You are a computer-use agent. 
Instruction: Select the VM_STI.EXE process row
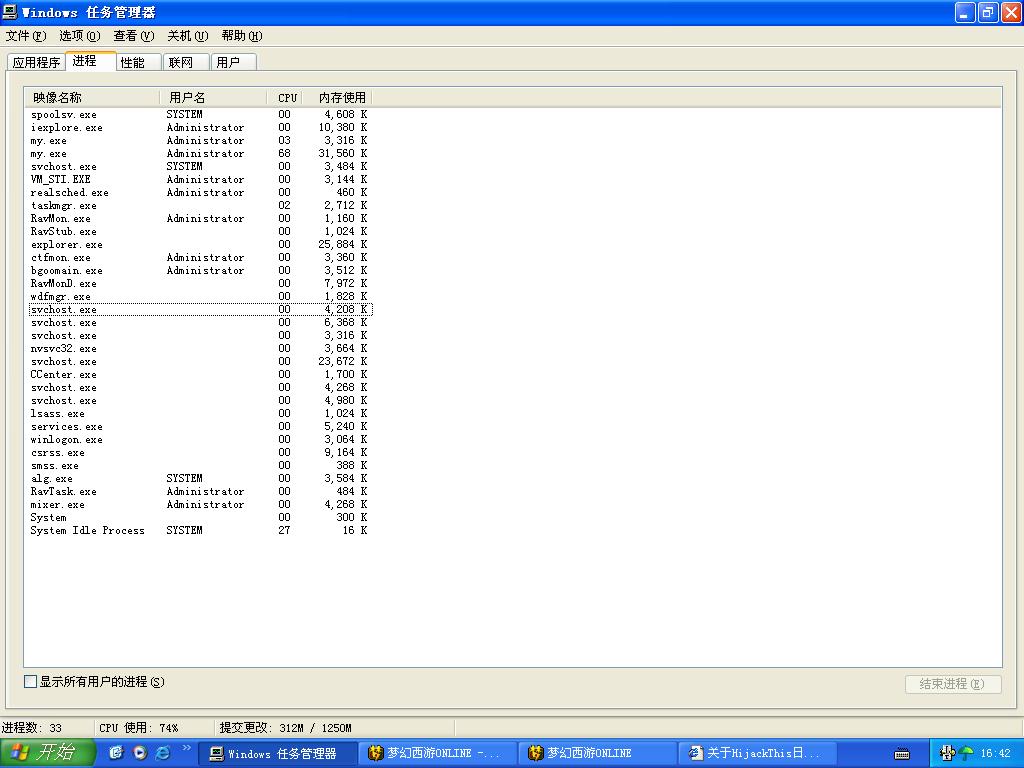pos(200,180)
